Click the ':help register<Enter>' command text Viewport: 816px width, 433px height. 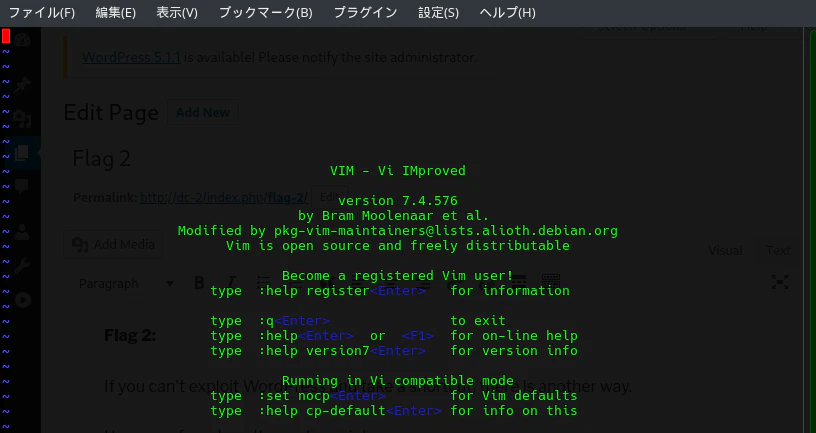(342, 290)
